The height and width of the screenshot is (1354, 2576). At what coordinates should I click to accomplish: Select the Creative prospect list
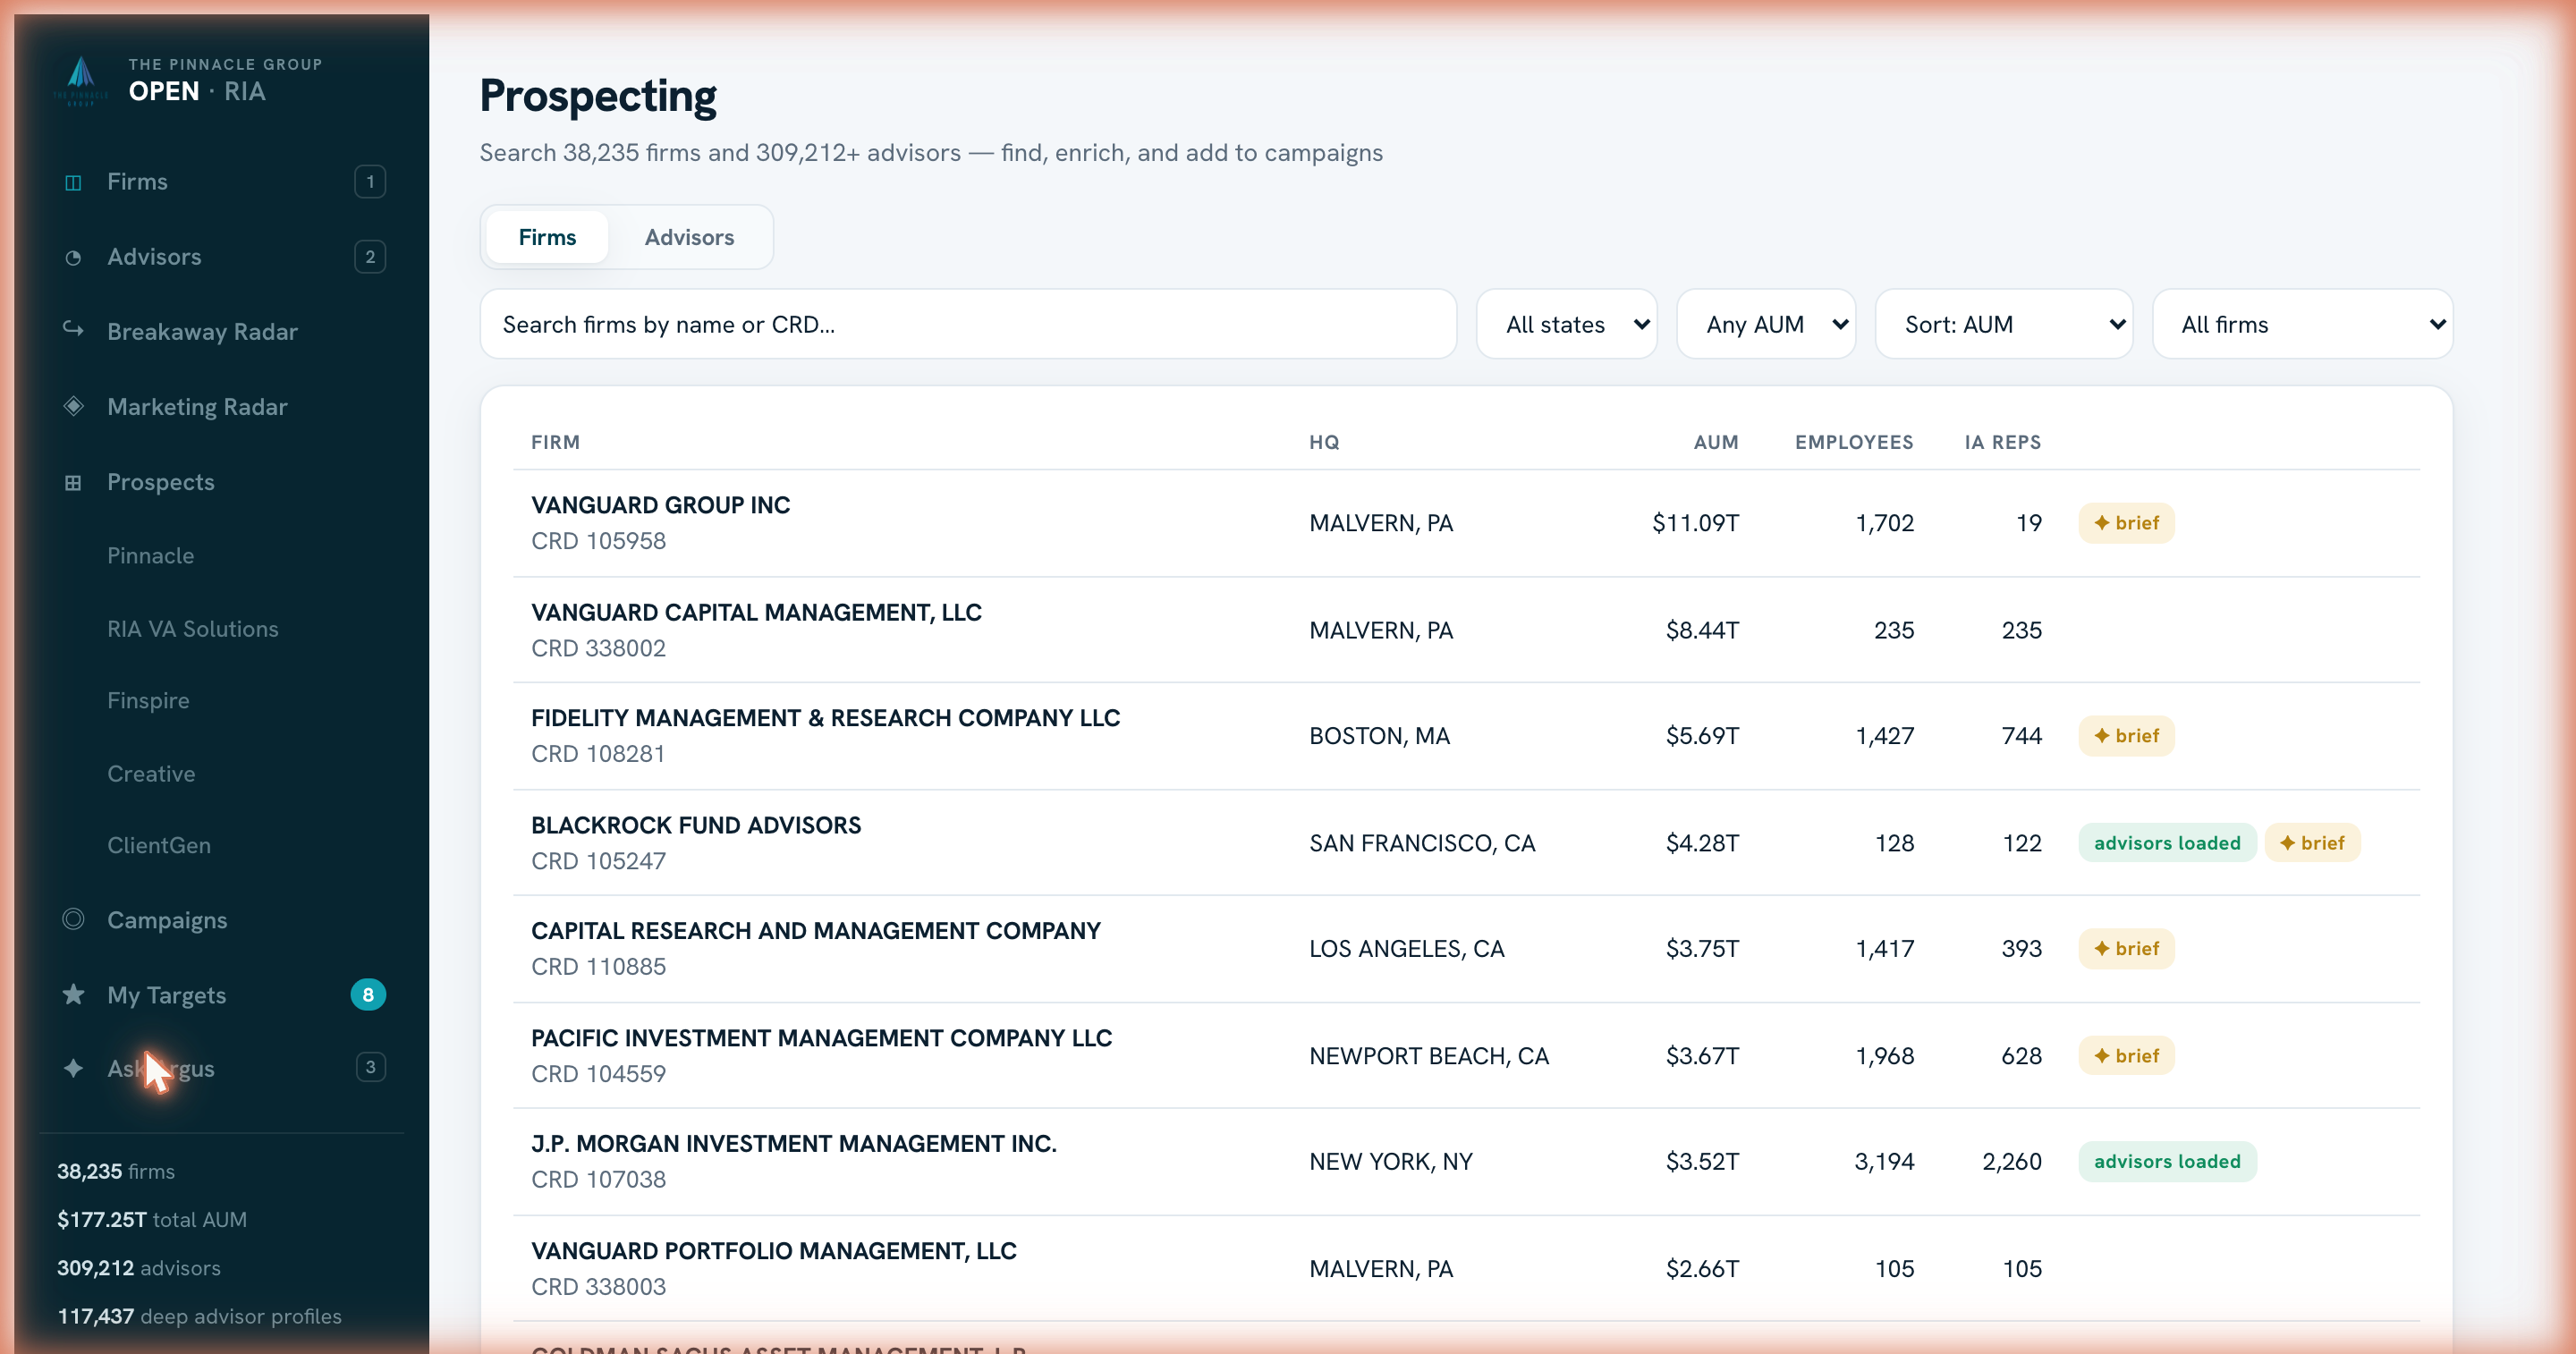(151, 773)
